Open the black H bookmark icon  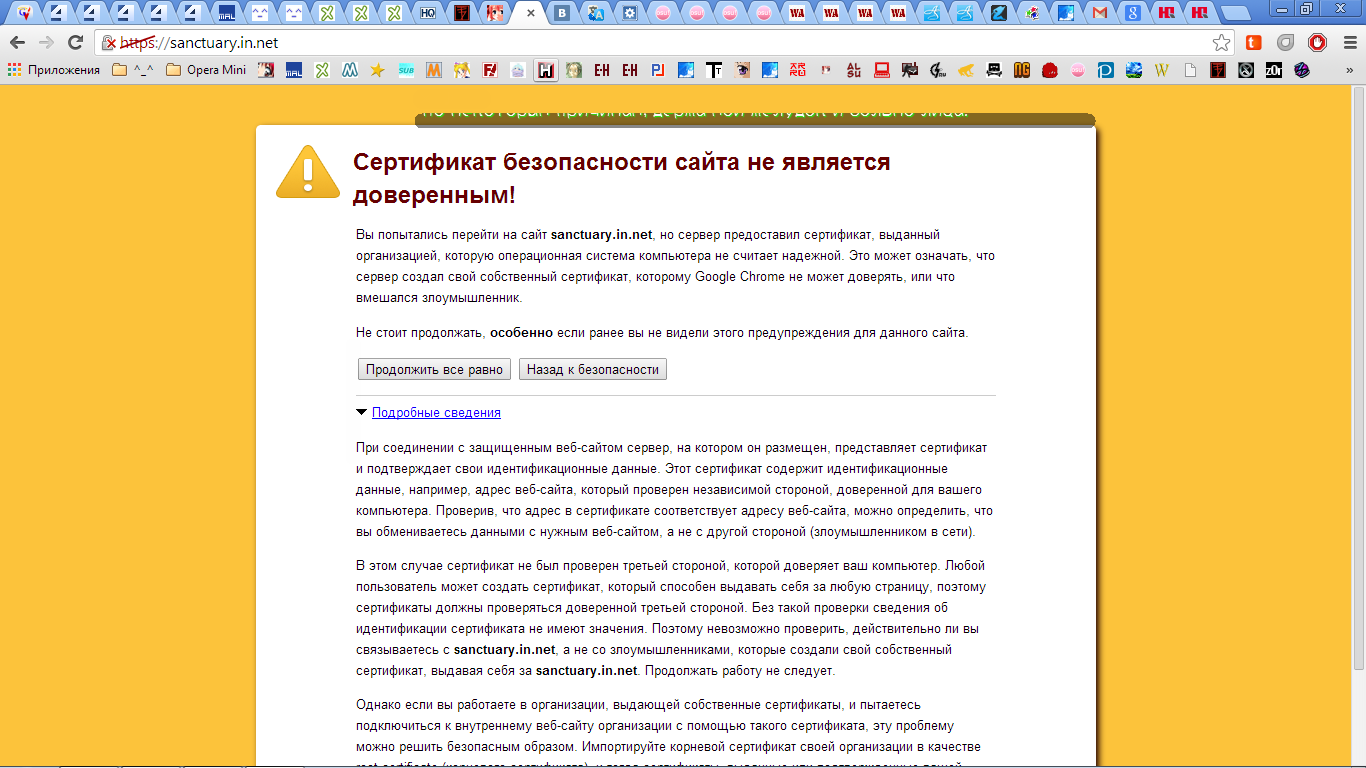[545, 70]
